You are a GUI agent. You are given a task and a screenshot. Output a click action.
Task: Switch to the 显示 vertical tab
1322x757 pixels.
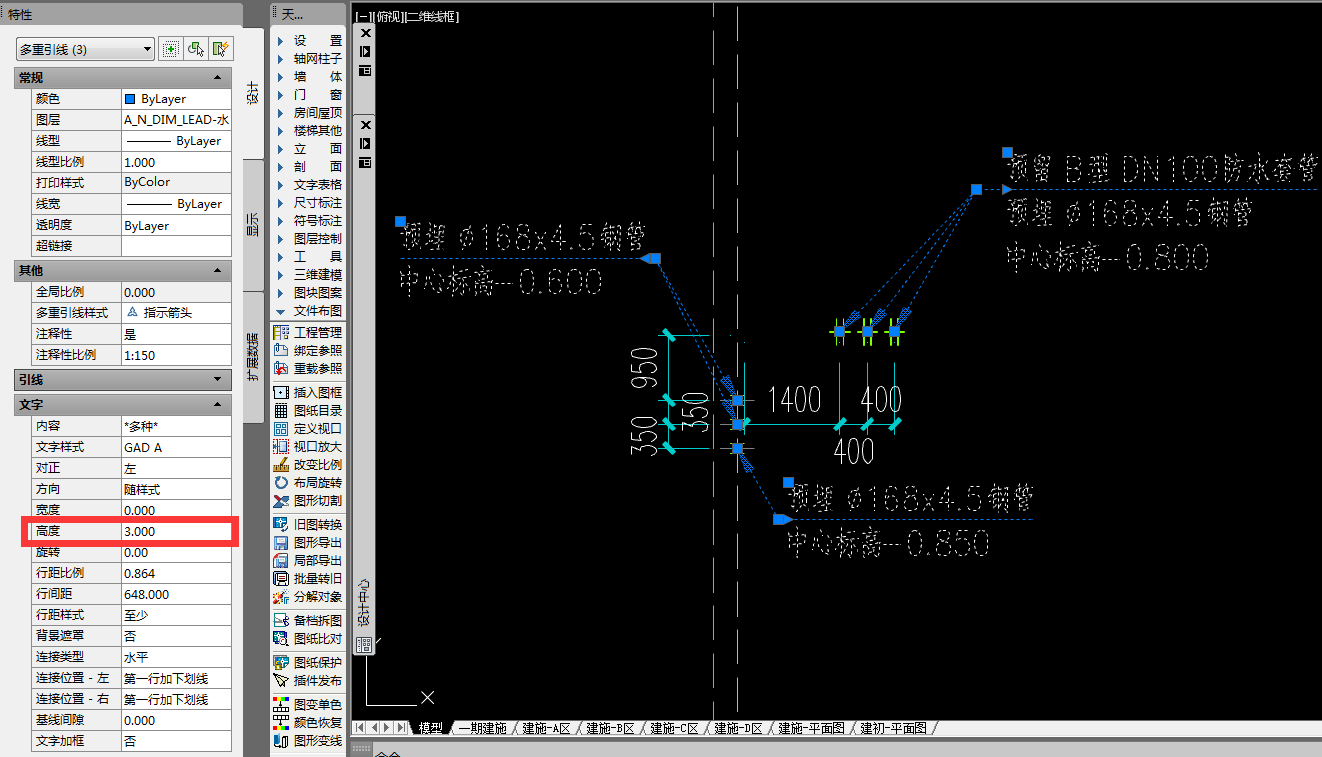click(253, 224)
